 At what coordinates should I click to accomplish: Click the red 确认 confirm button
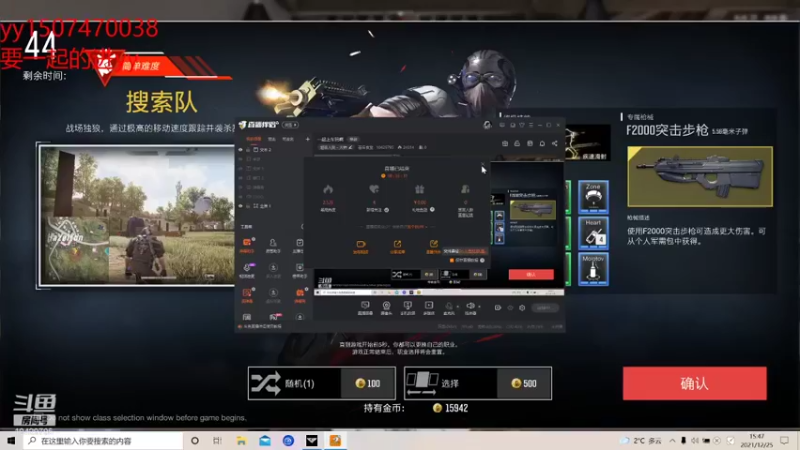(694, 383)
